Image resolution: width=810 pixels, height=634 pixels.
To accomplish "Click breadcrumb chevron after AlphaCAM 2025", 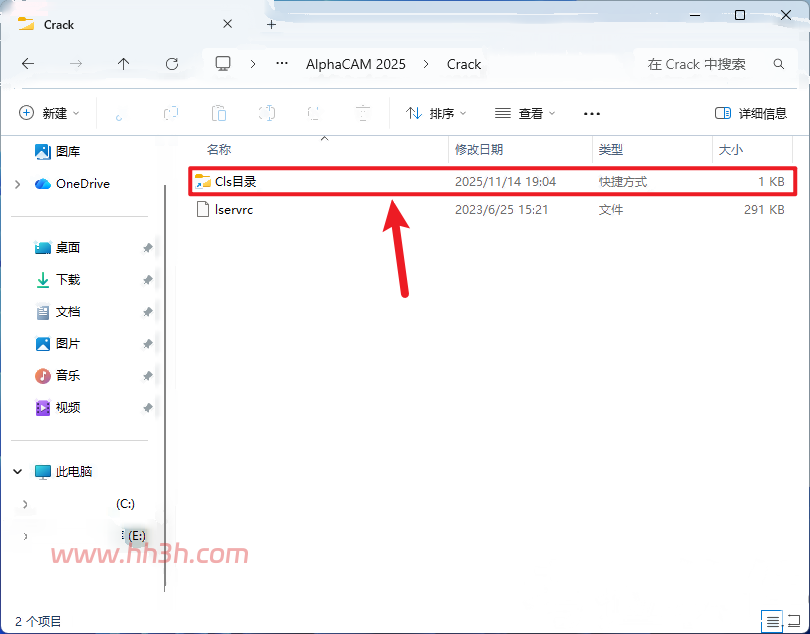I will click(426, 64).
